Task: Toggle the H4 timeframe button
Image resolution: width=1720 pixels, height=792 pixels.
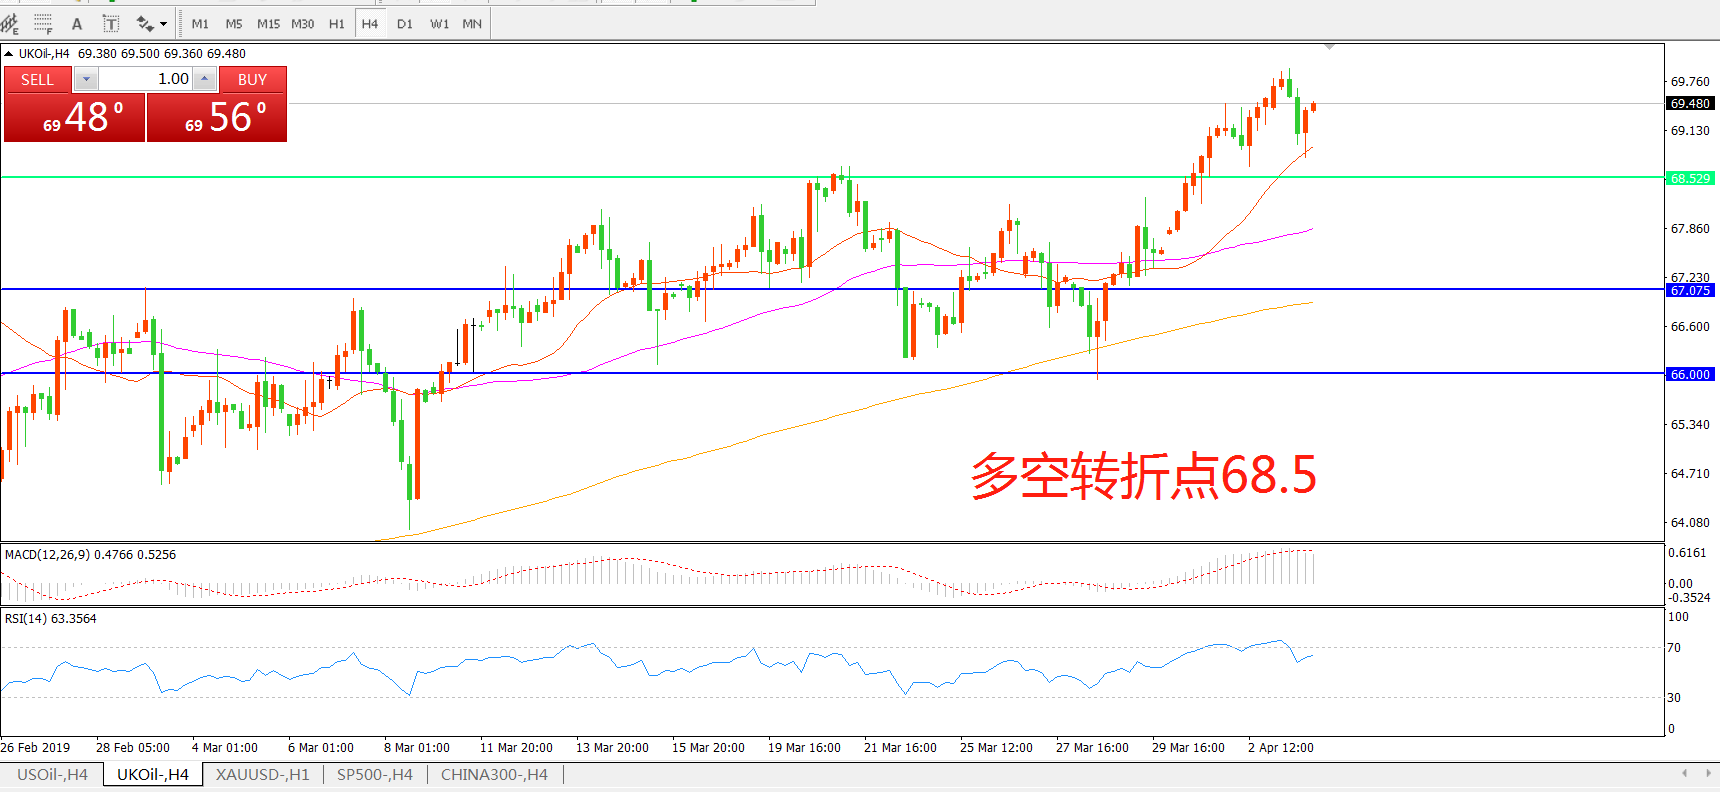Action: coord(369,24)
